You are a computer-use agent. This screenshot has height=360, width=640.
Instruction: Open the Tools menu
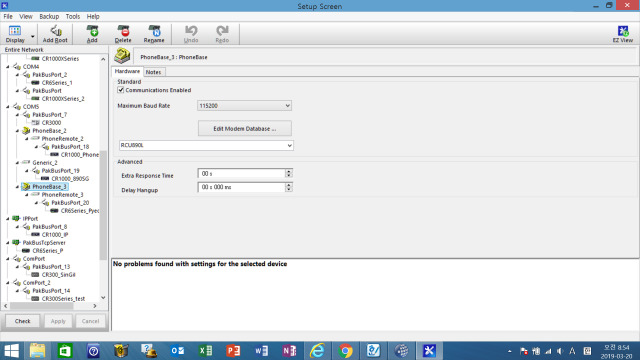pos(73,16)
